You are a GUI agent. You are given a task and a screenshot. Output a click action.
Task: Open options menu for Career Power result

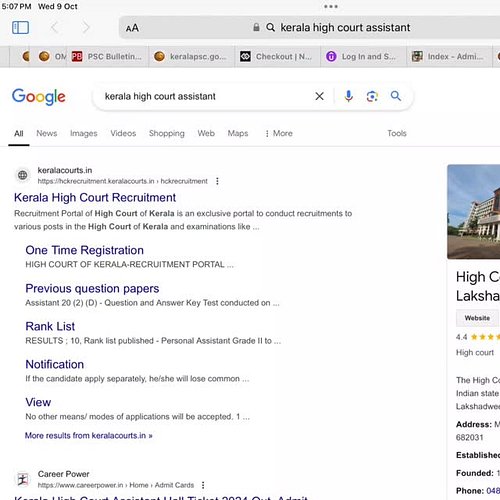(203, 485)
